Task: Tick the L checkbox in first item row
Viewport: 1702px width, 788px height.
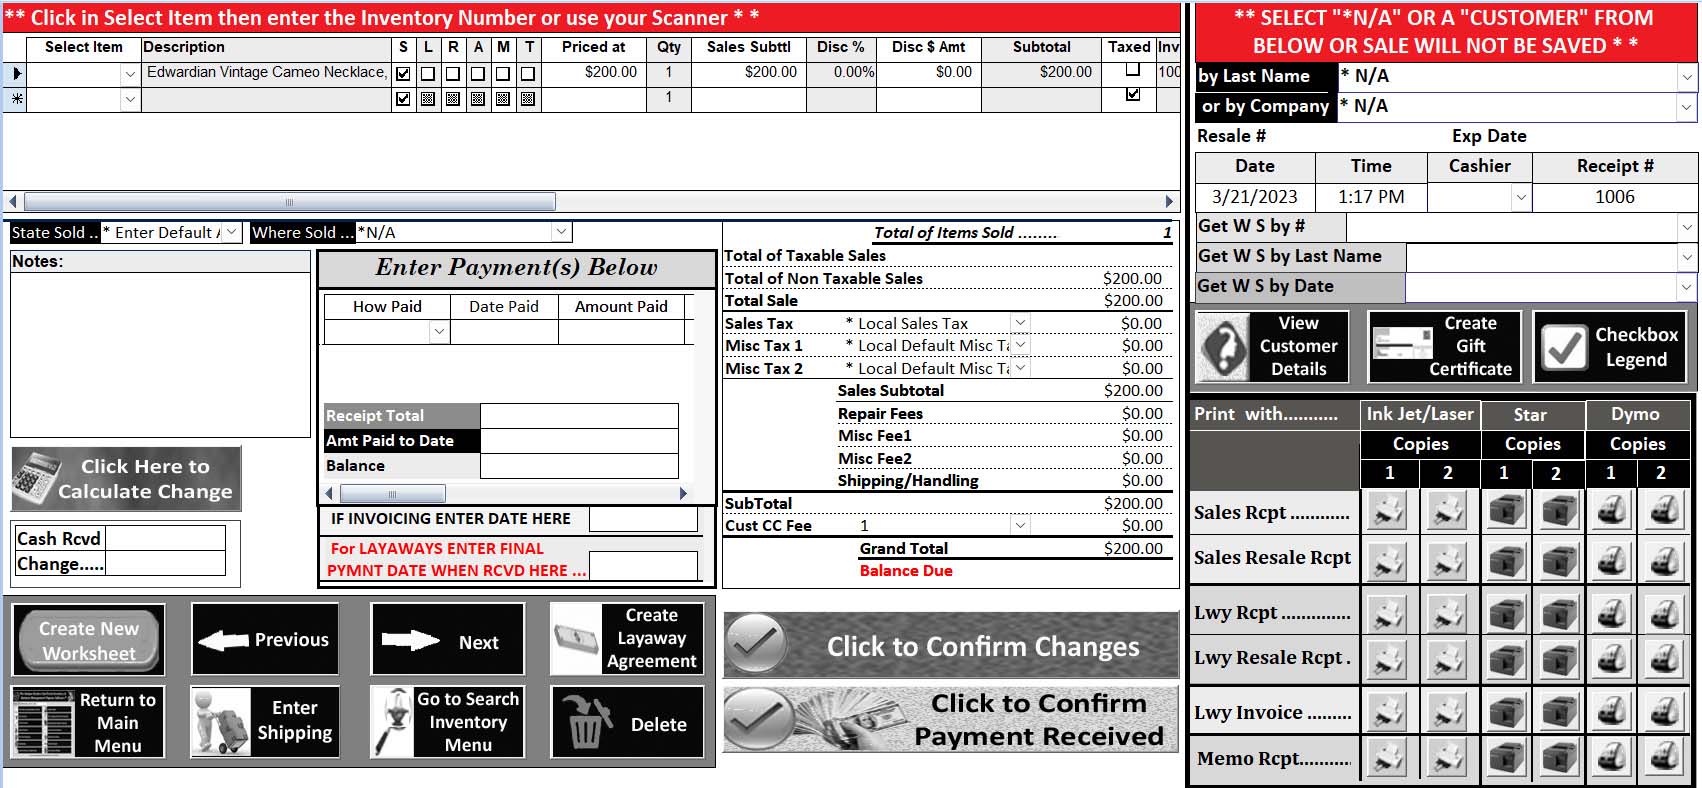Action: (428, 74)
